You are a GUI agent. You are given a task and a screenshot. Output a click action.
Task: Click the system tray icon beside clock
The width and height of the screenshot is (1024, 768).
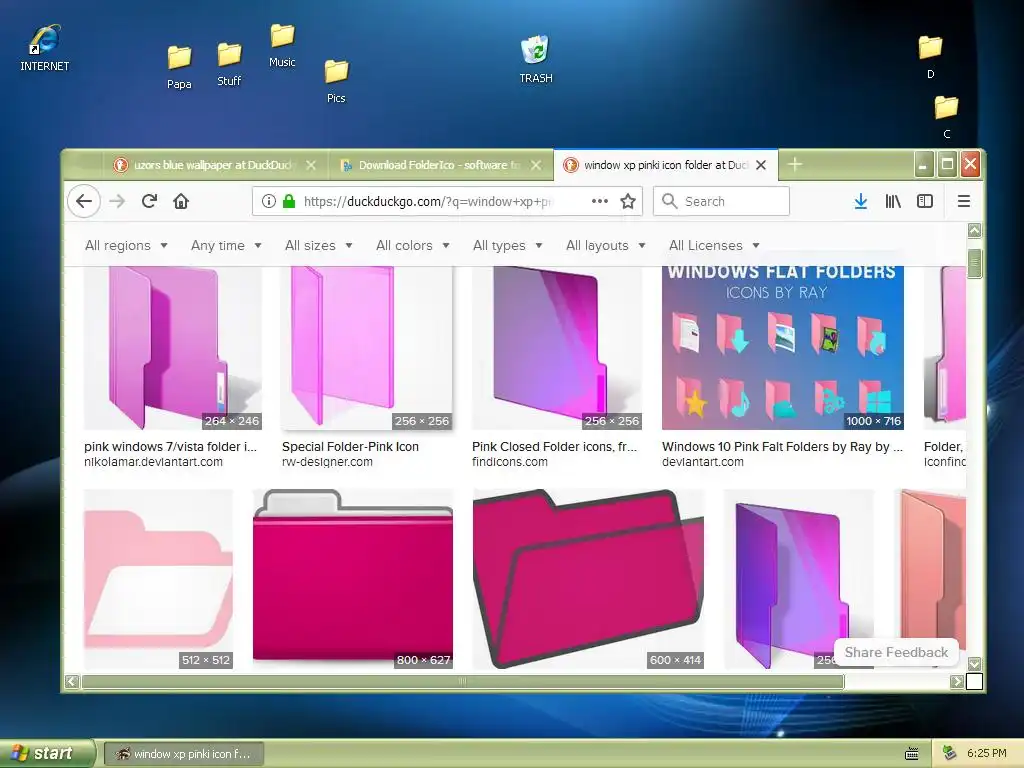pos(950,753)
